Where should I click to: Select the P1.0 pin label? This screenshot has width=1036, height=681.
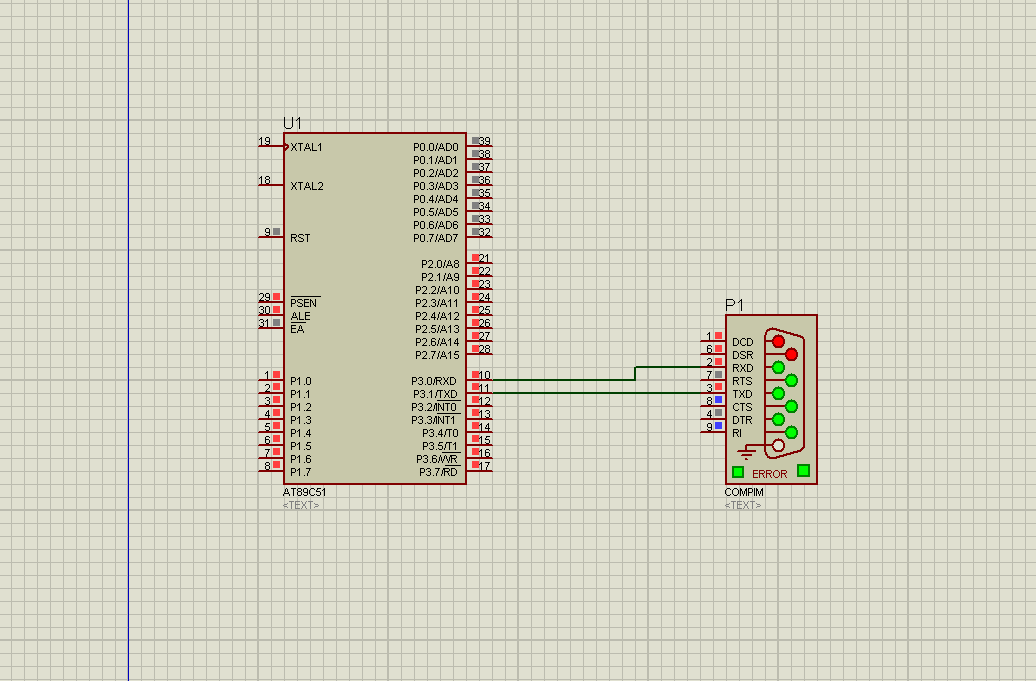[x=301, y=381]
